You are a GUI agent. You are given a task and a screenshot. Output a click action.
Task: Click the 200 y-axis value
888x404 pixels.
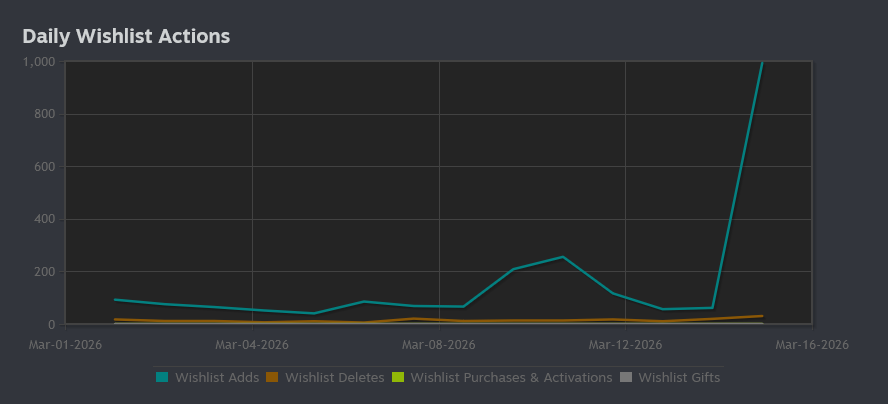tap(45, 272)
